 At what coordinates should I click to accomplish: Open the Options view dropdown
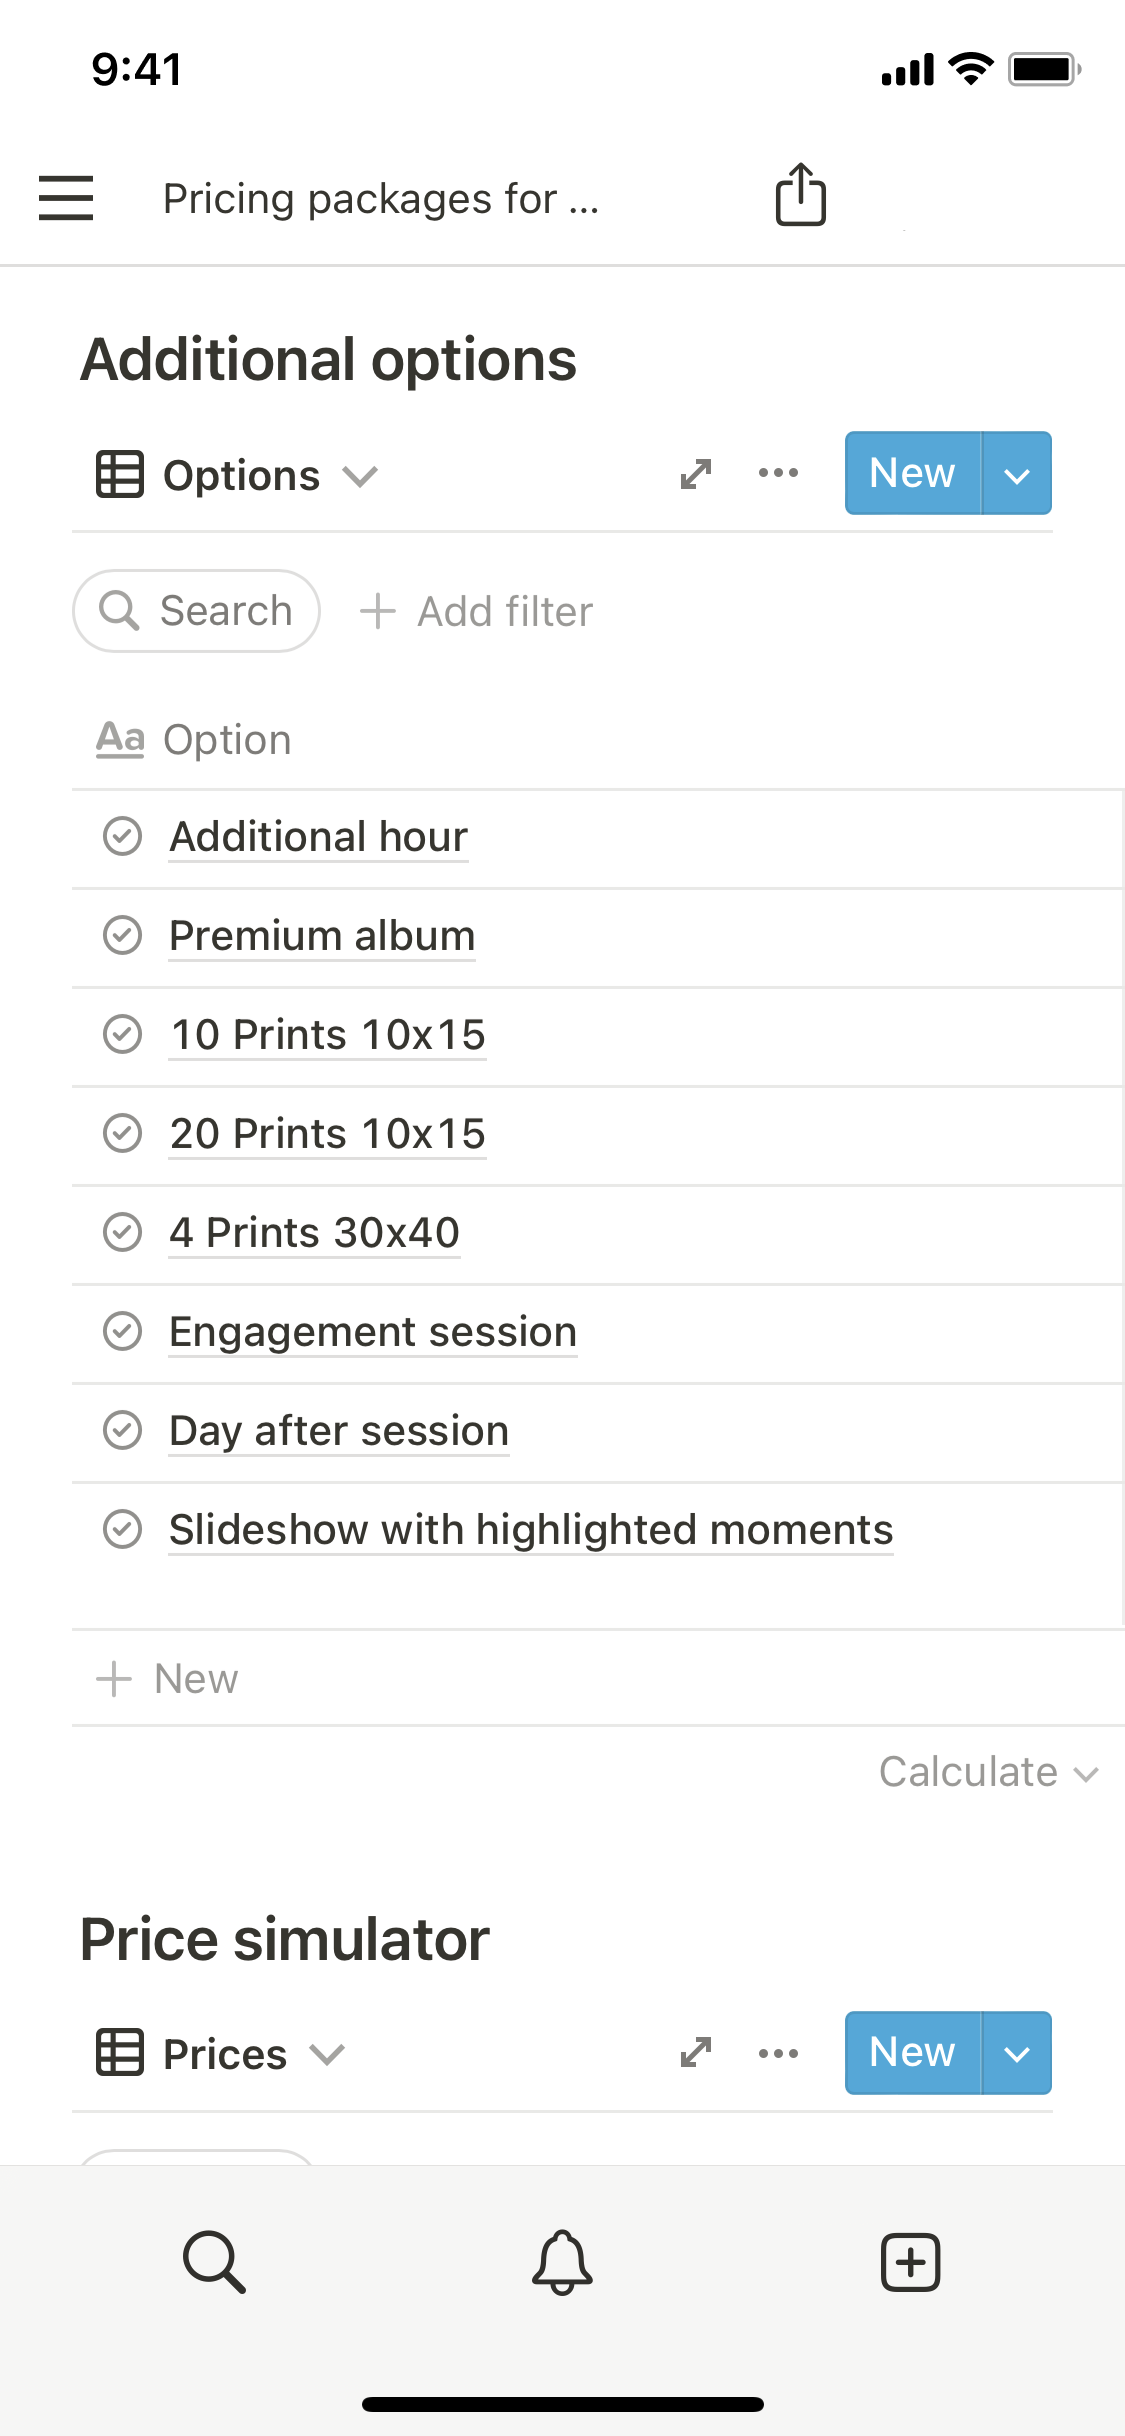(238, 475)
